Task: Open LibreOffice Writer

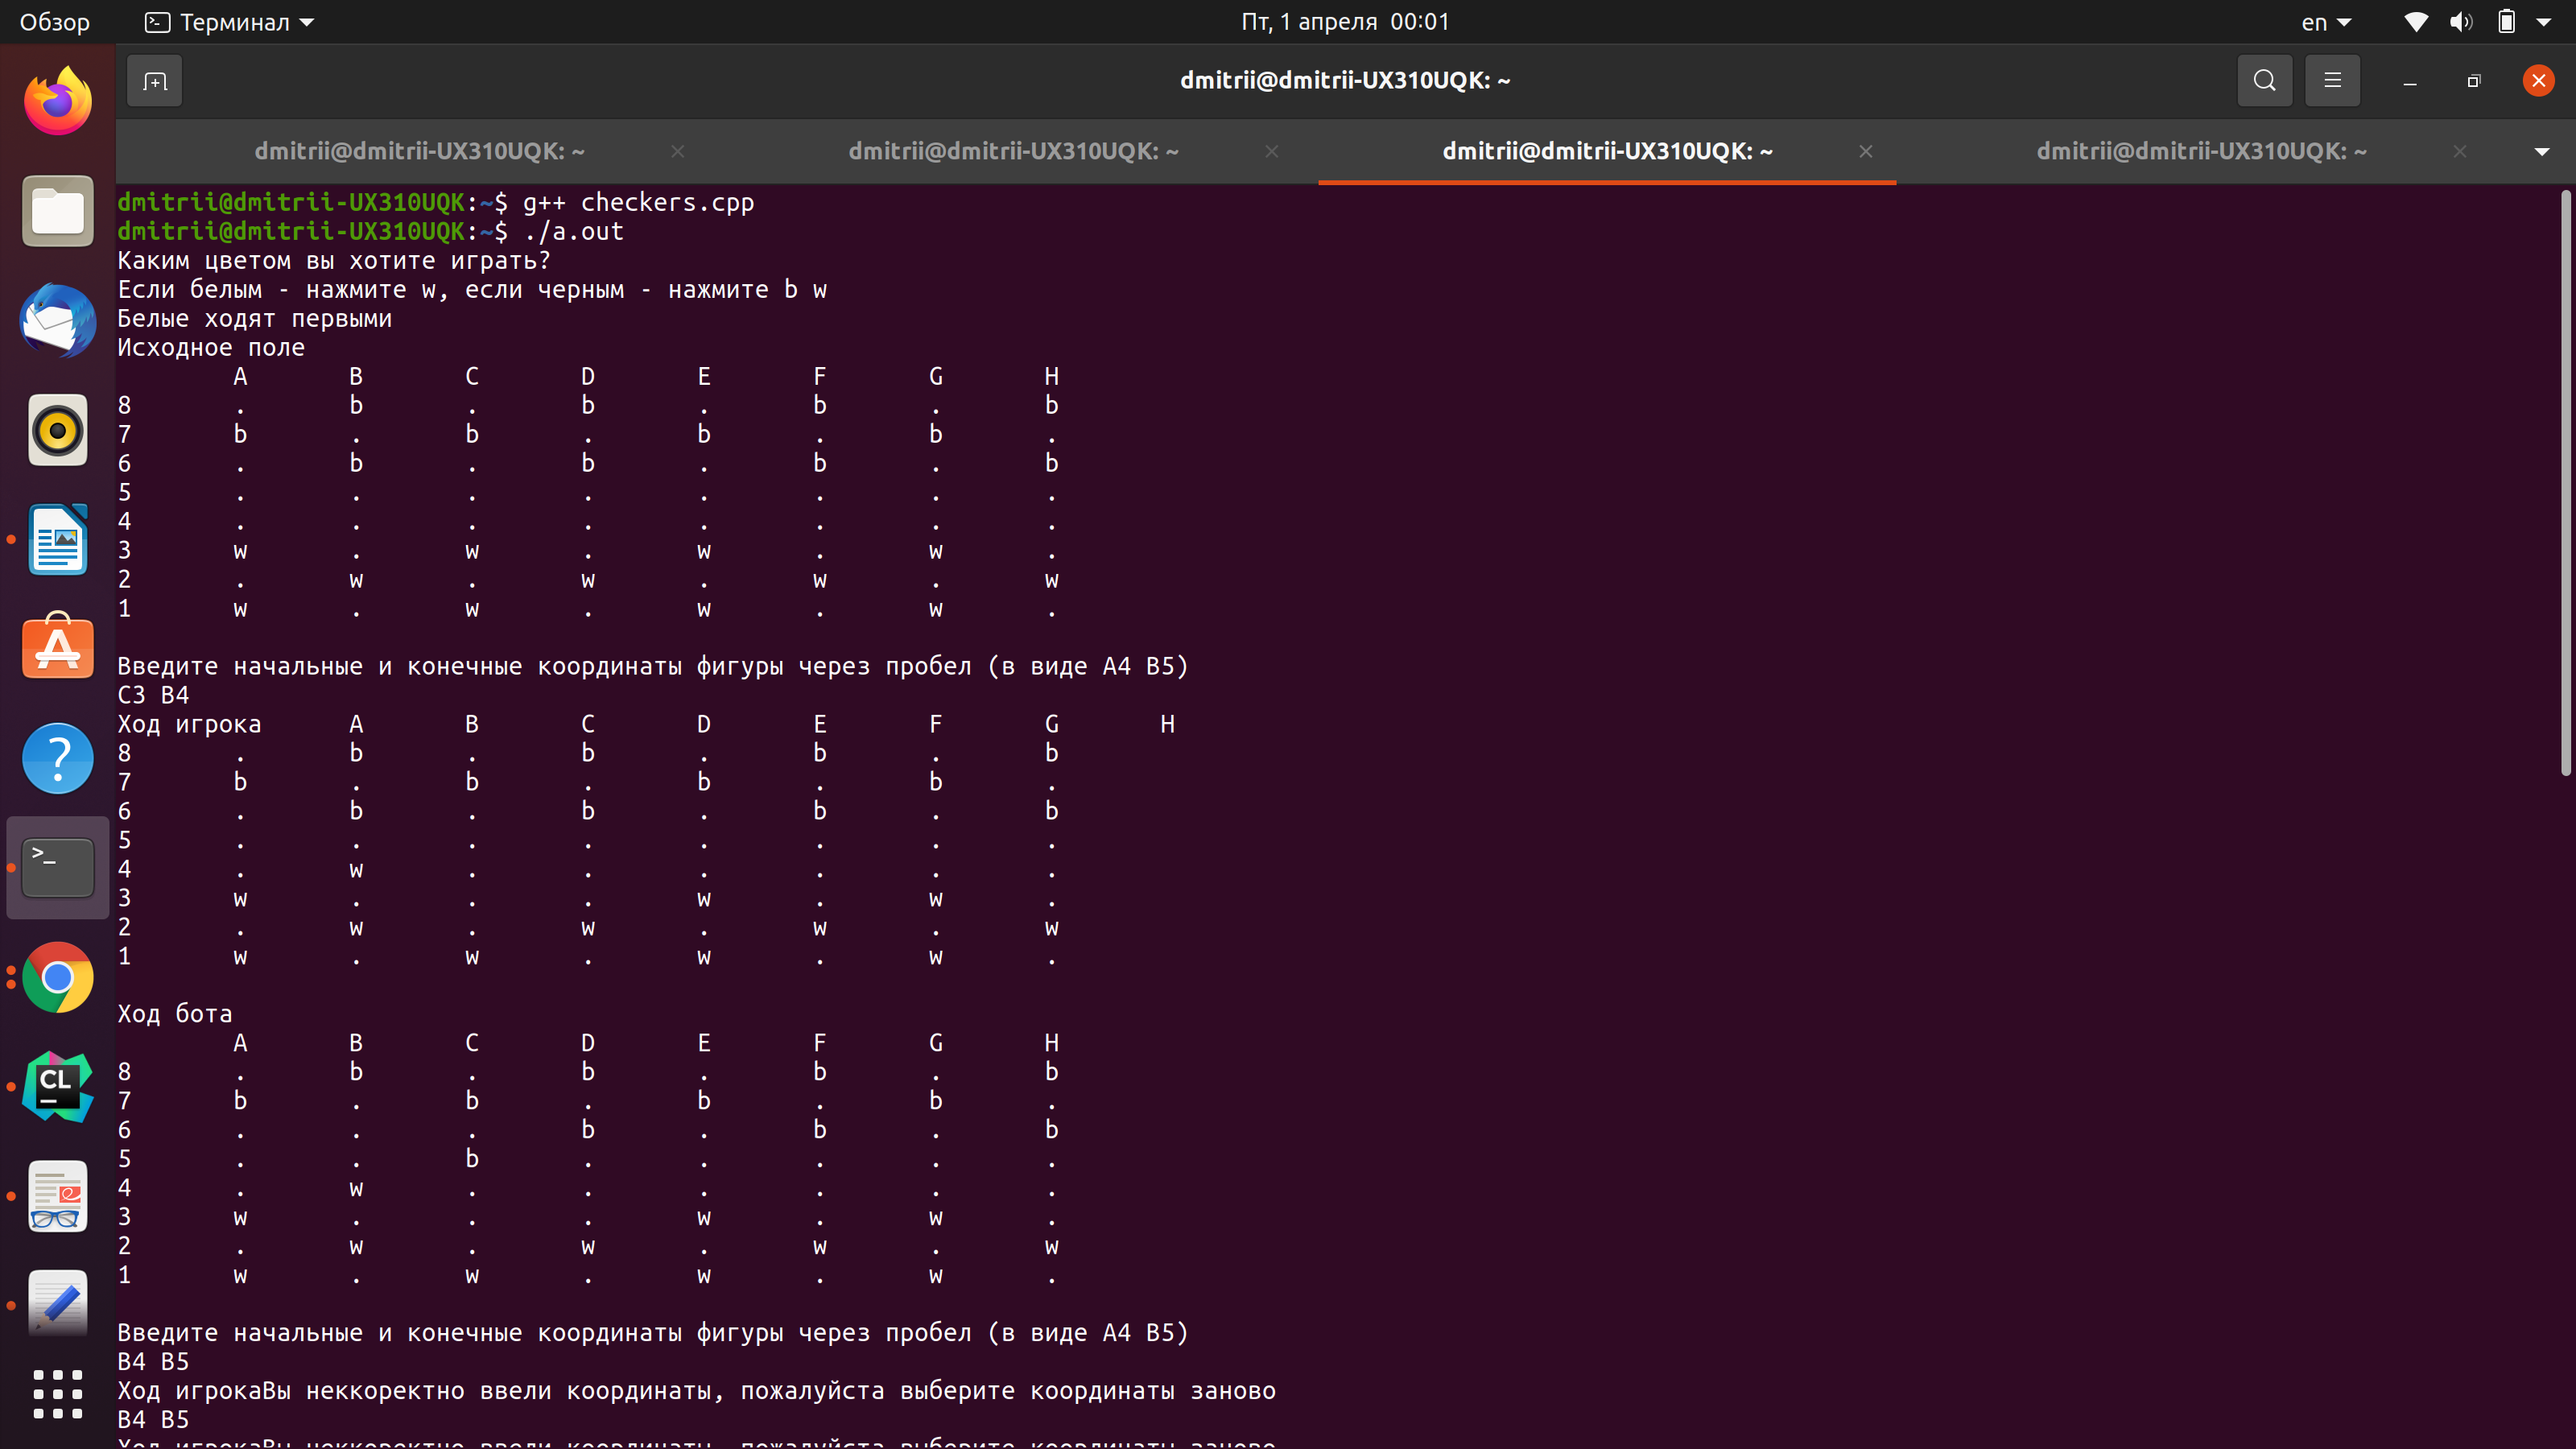Action: click(57, 539)
